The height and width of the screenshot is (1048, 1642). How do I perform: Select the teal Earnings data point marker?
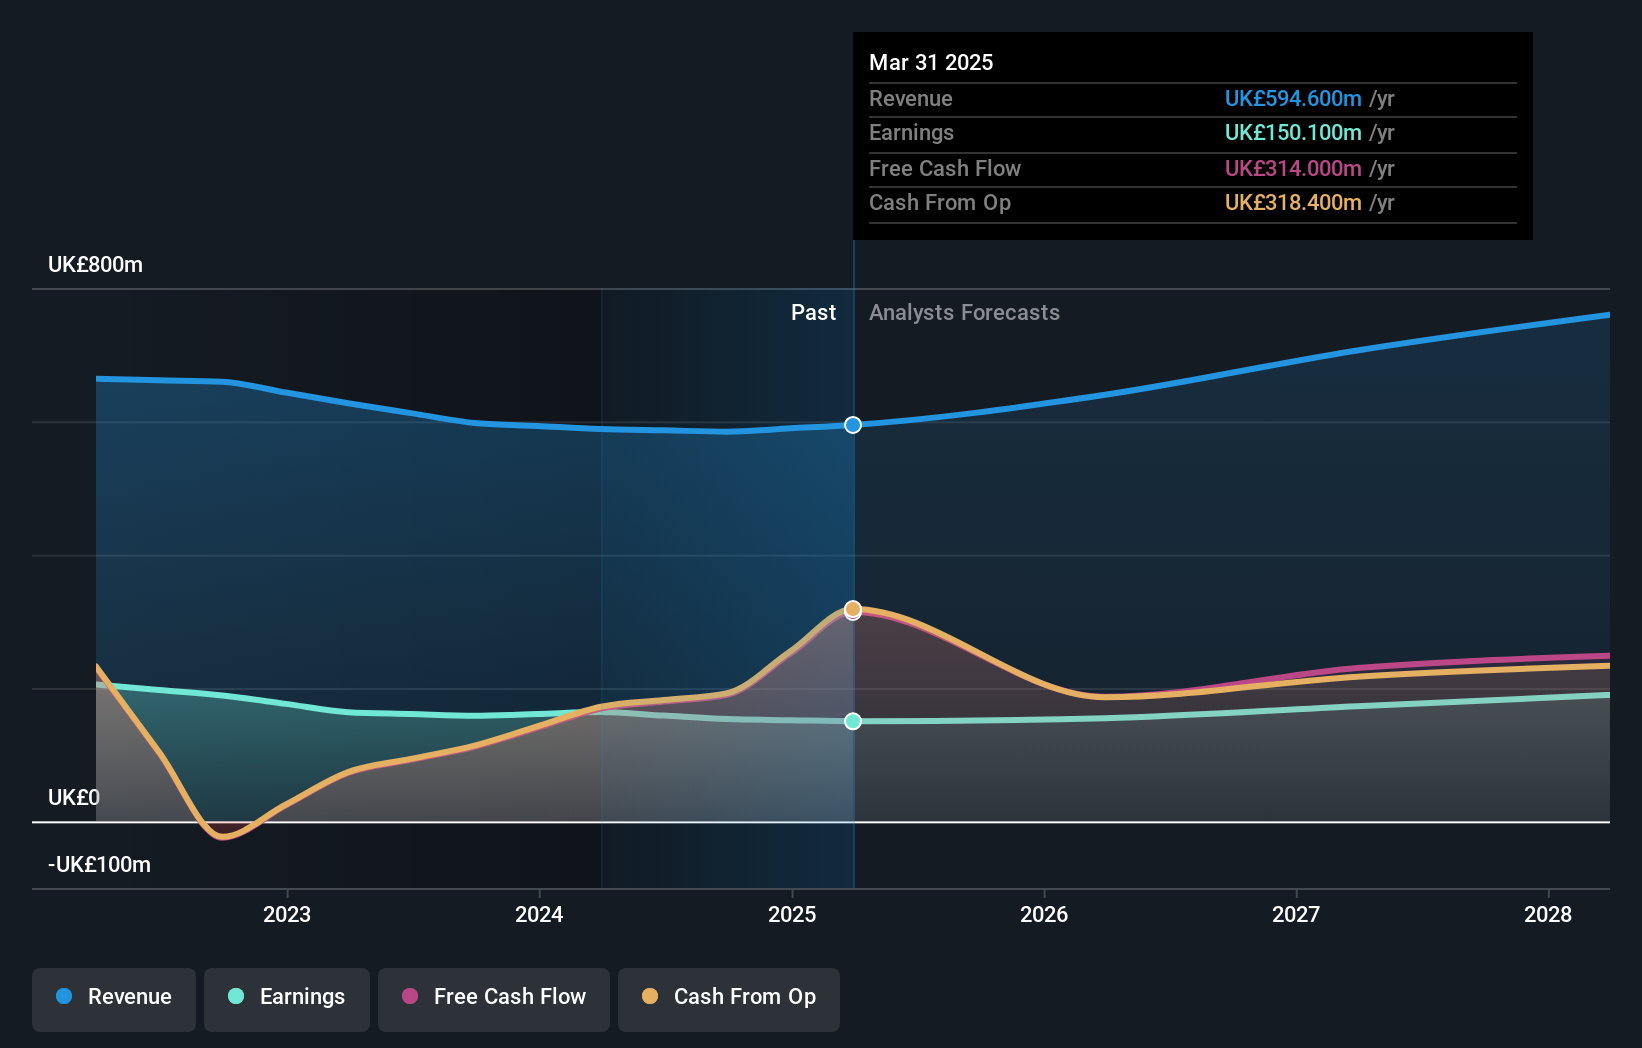[852, 722]
